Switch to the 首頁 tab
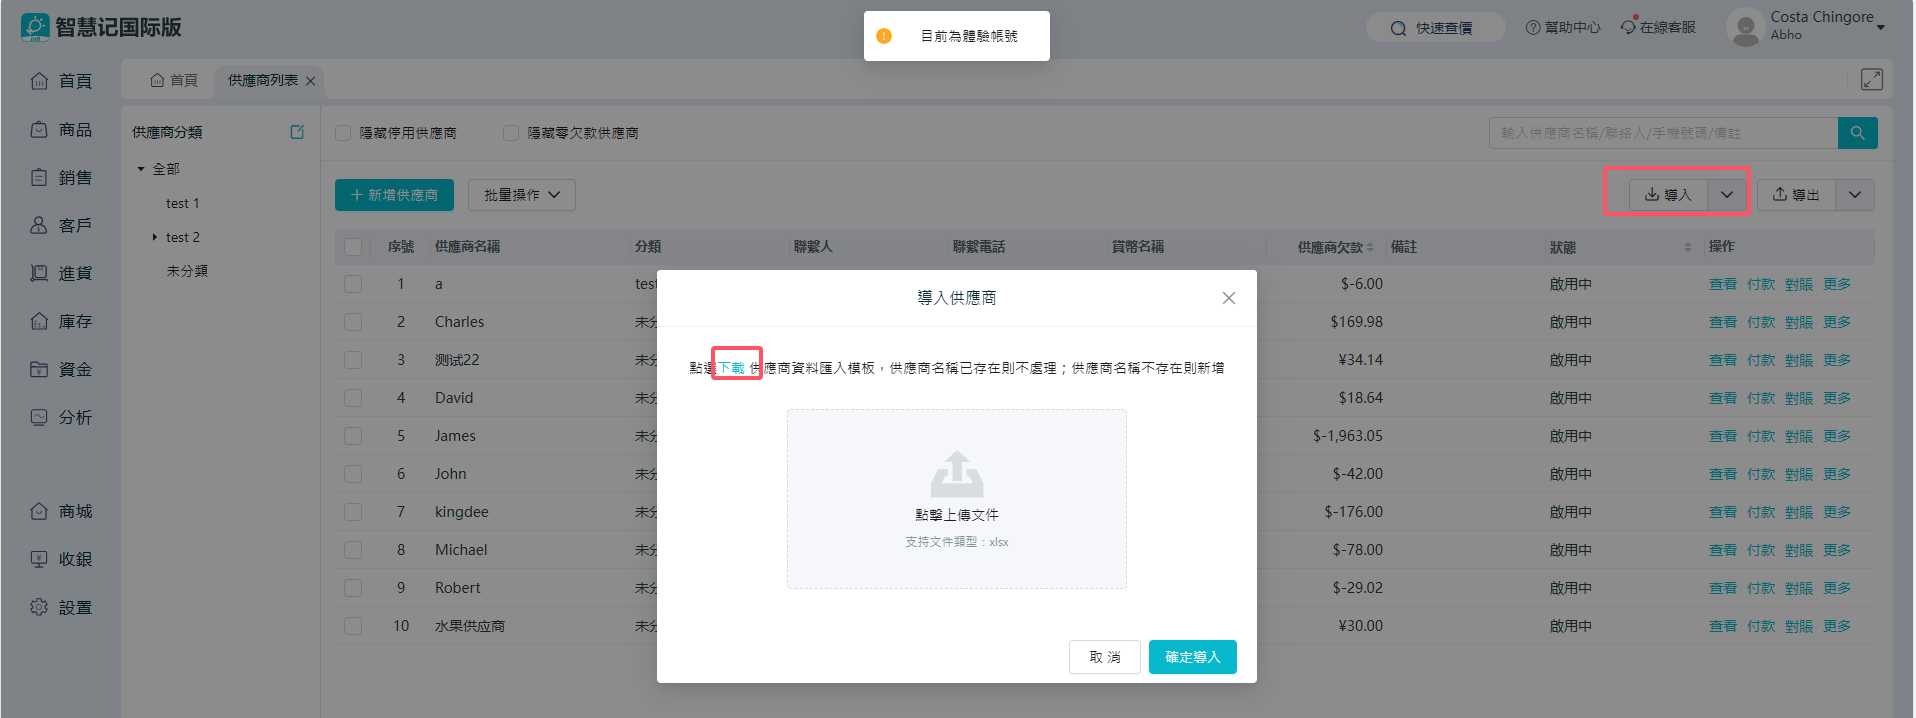1916x718 pixels. pyautogui.click(x=174, y=80)
